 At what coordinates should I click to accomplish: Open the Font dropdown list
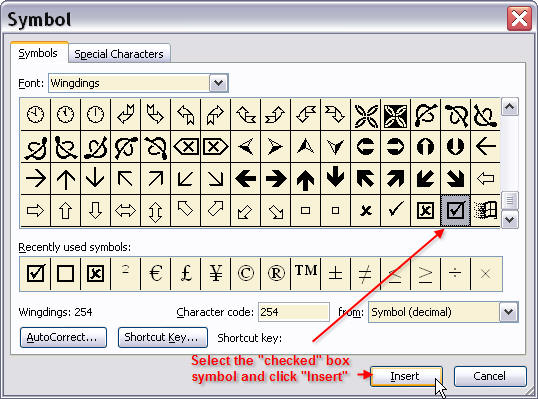pyautogui.click(x=219, y=83)
